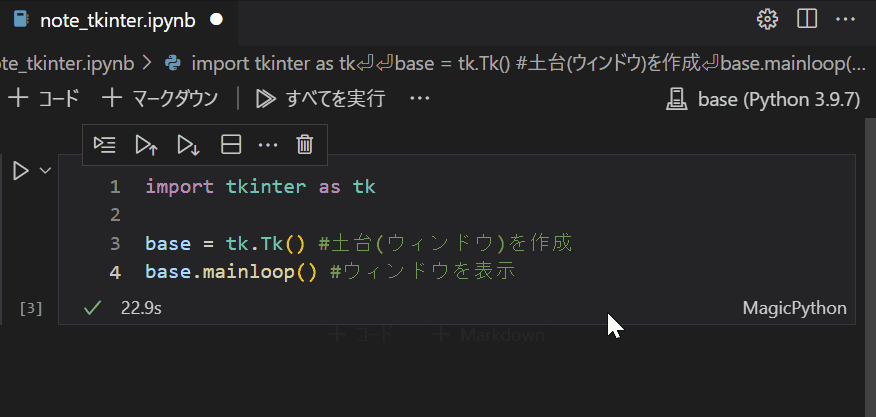Open notebook settings gear icon
Viewport: 876px width, 417px height.
[767, 19]
